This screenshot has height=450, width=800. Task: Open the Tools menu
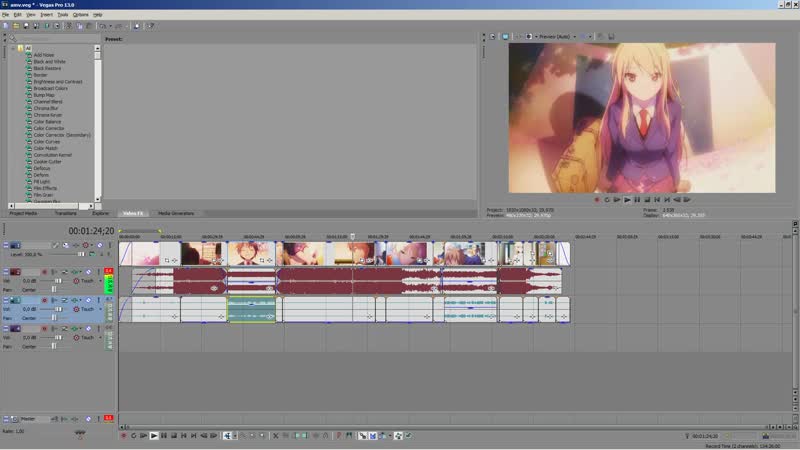coord(63,15)
